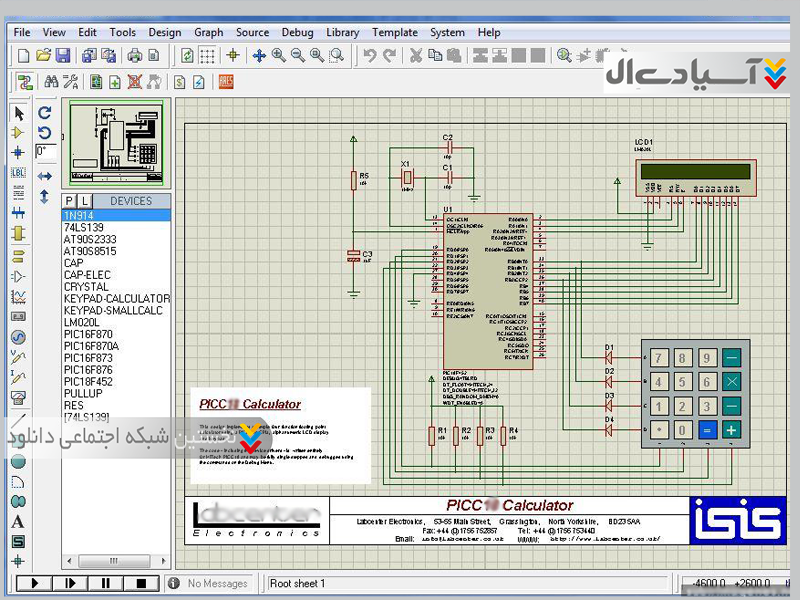
Task: Click the Rotate Clockwise icon
Action: (44, 112)
